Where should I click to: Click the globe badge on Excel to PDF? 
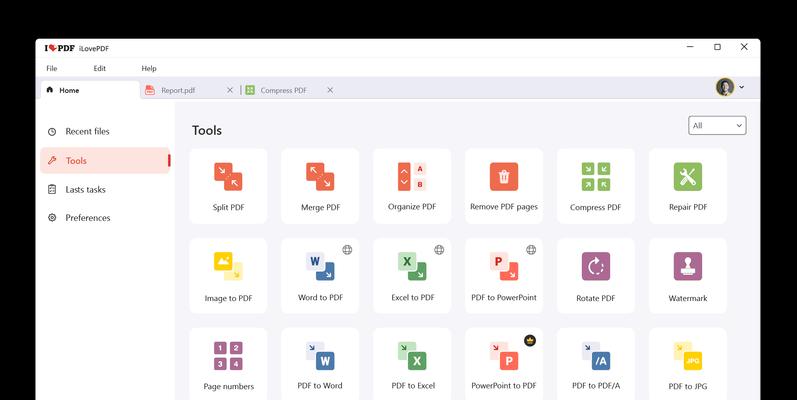point(439,250)
